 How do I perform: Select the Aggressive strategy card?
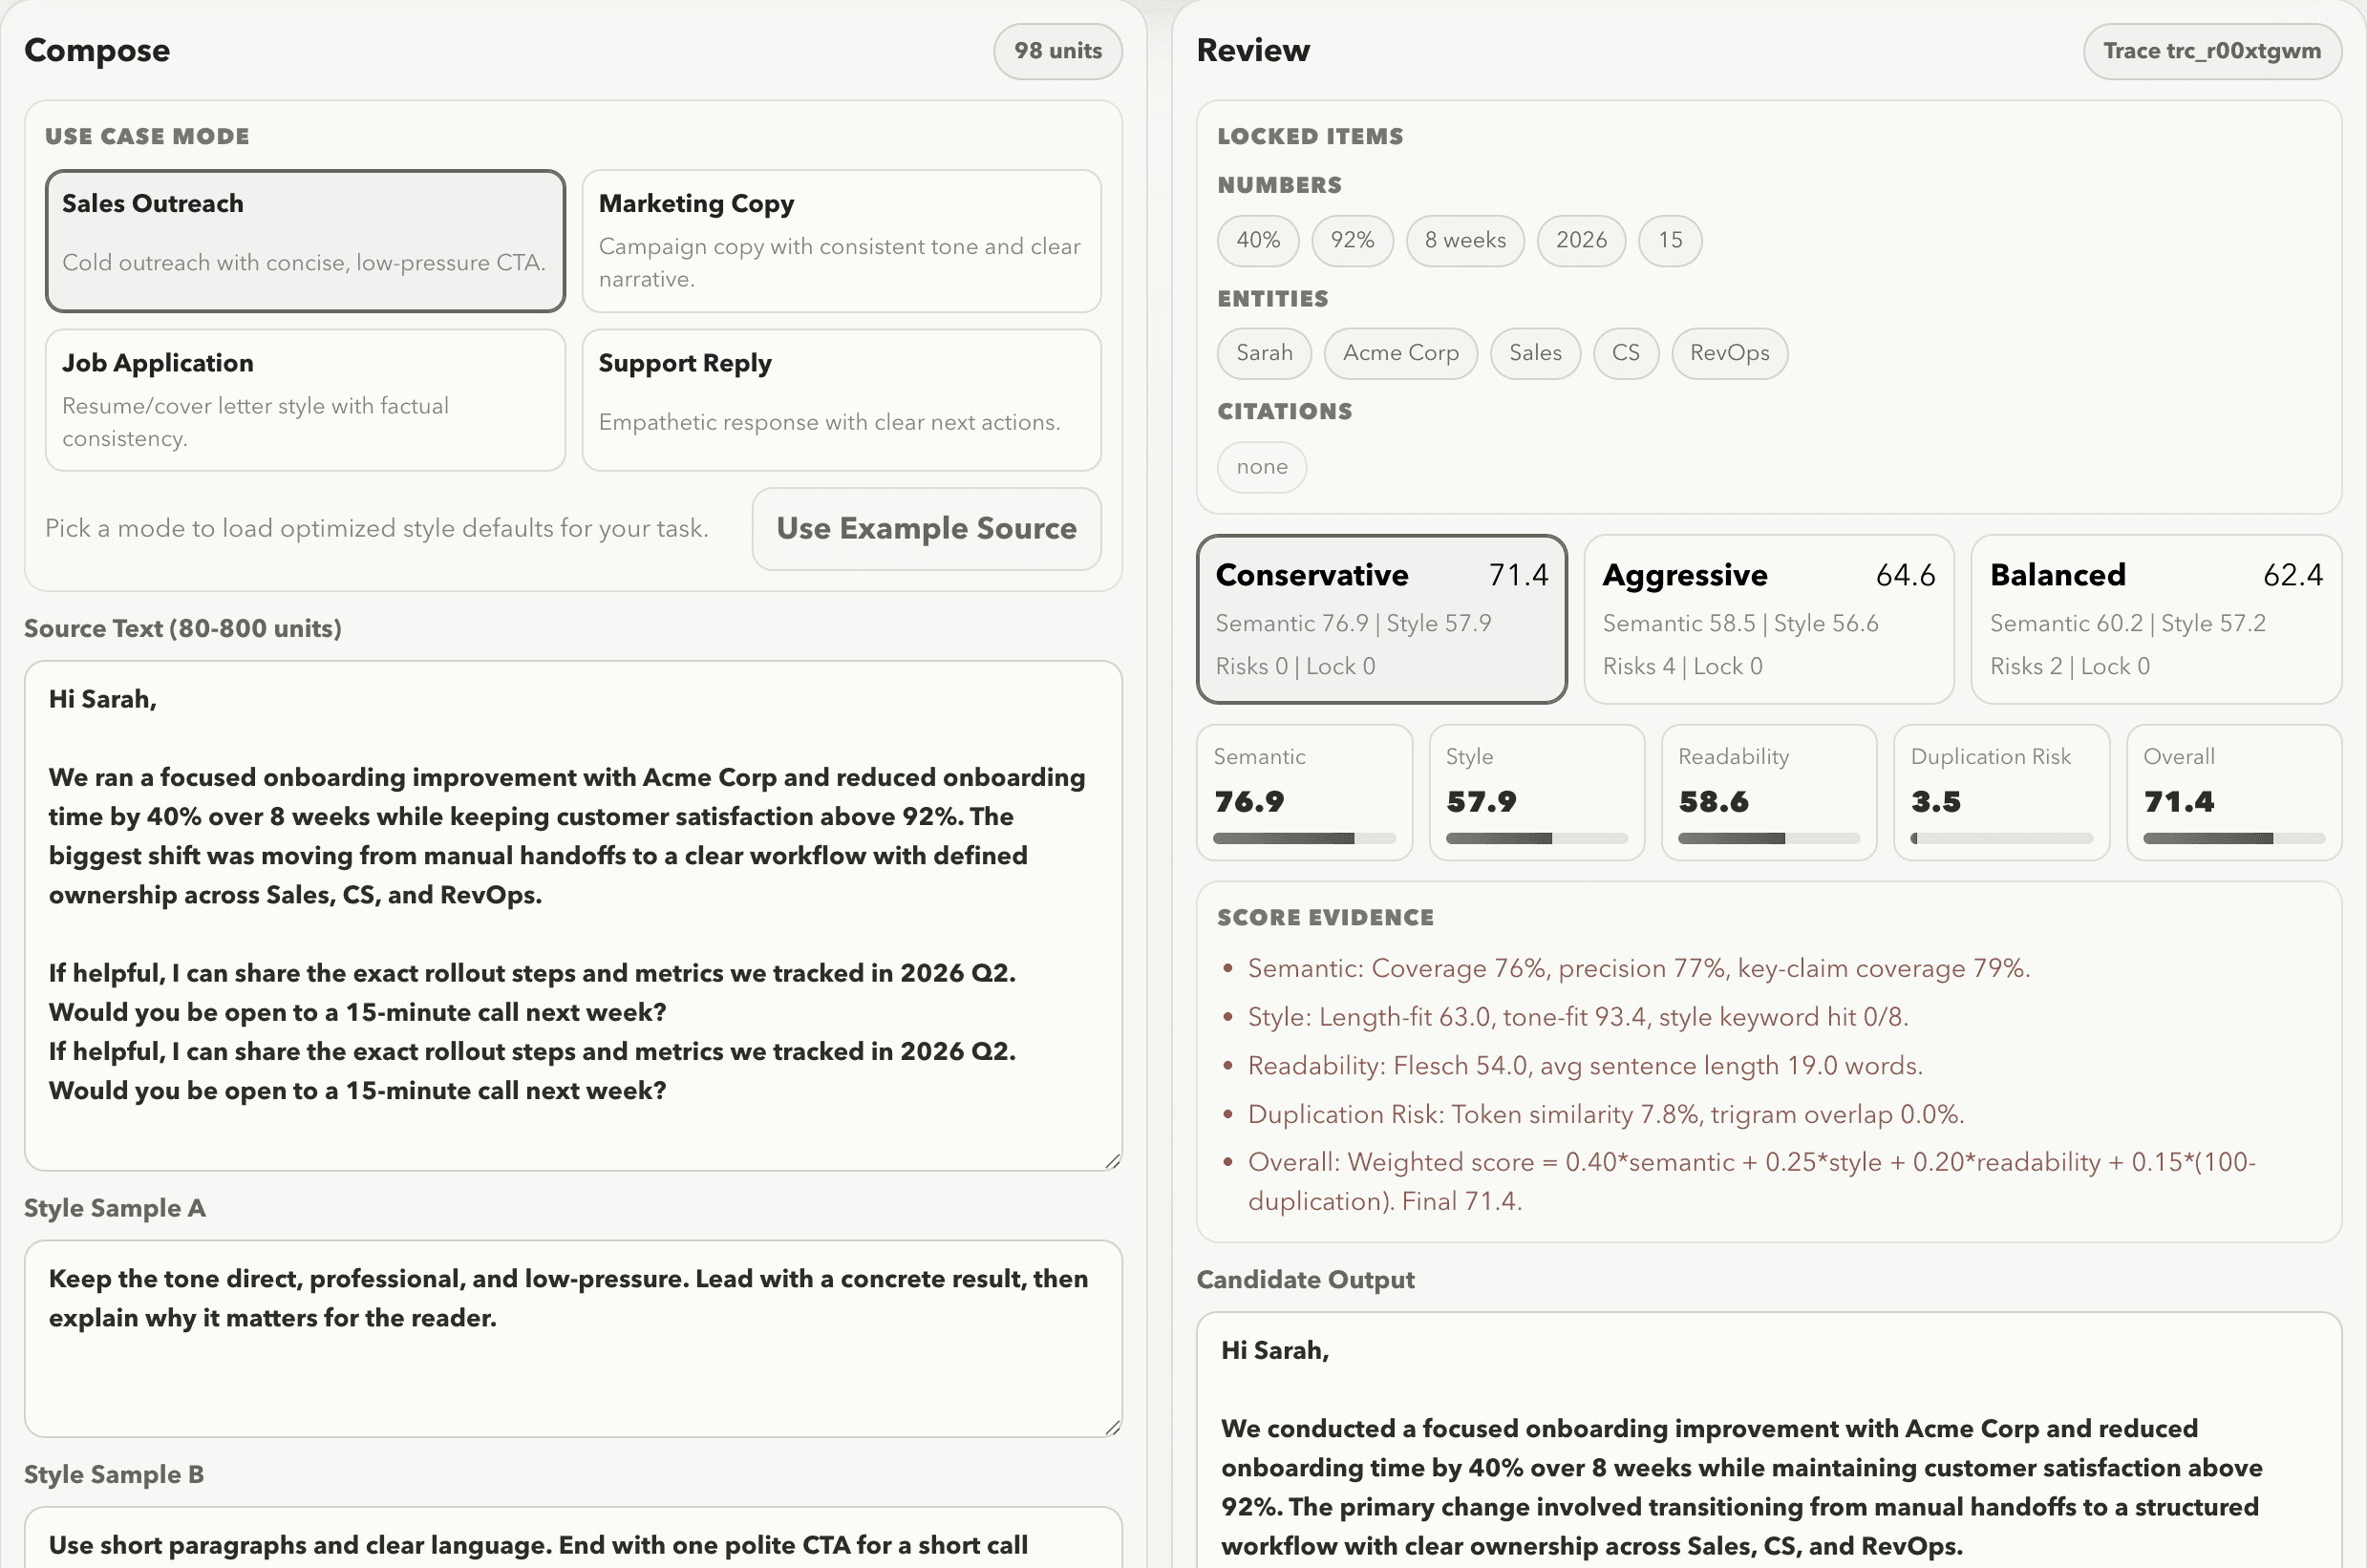[1767, 619]
